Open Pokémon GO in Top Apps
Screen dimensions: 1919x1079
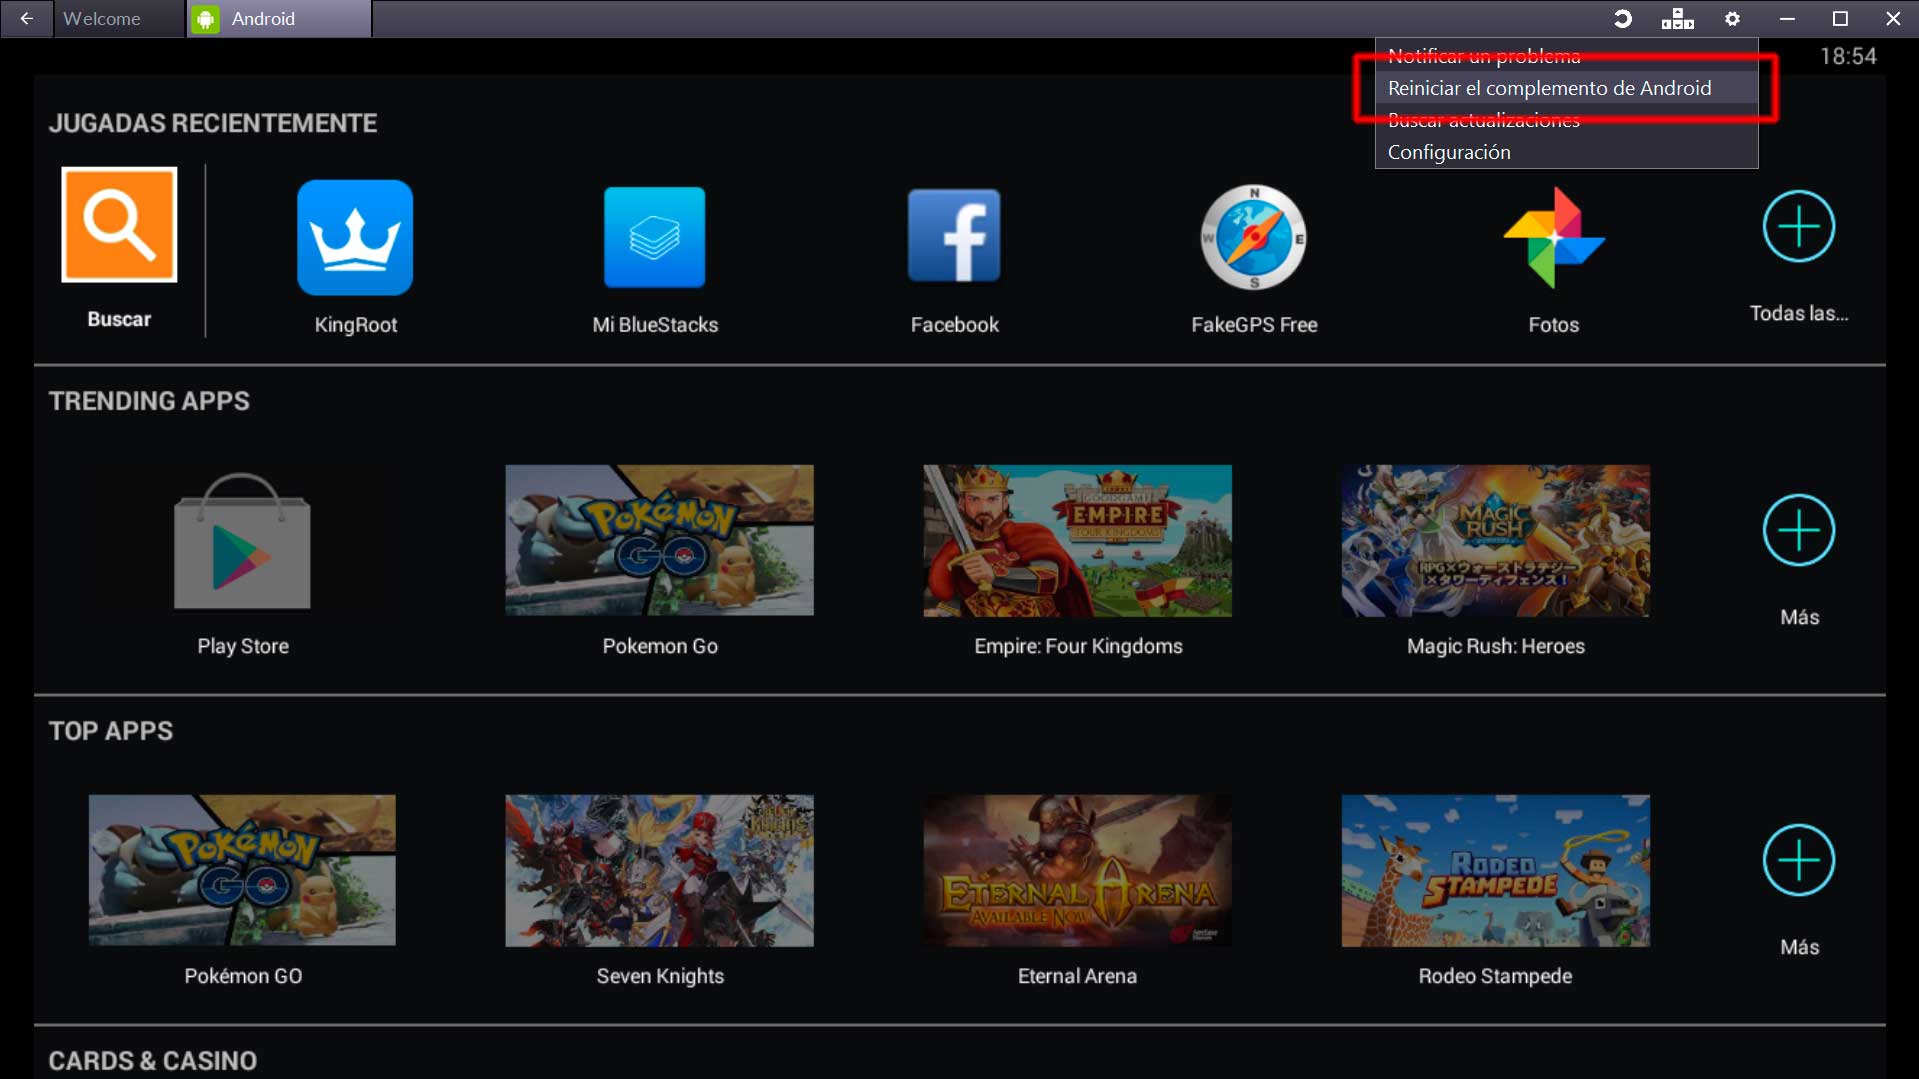(x=242, y=870)
